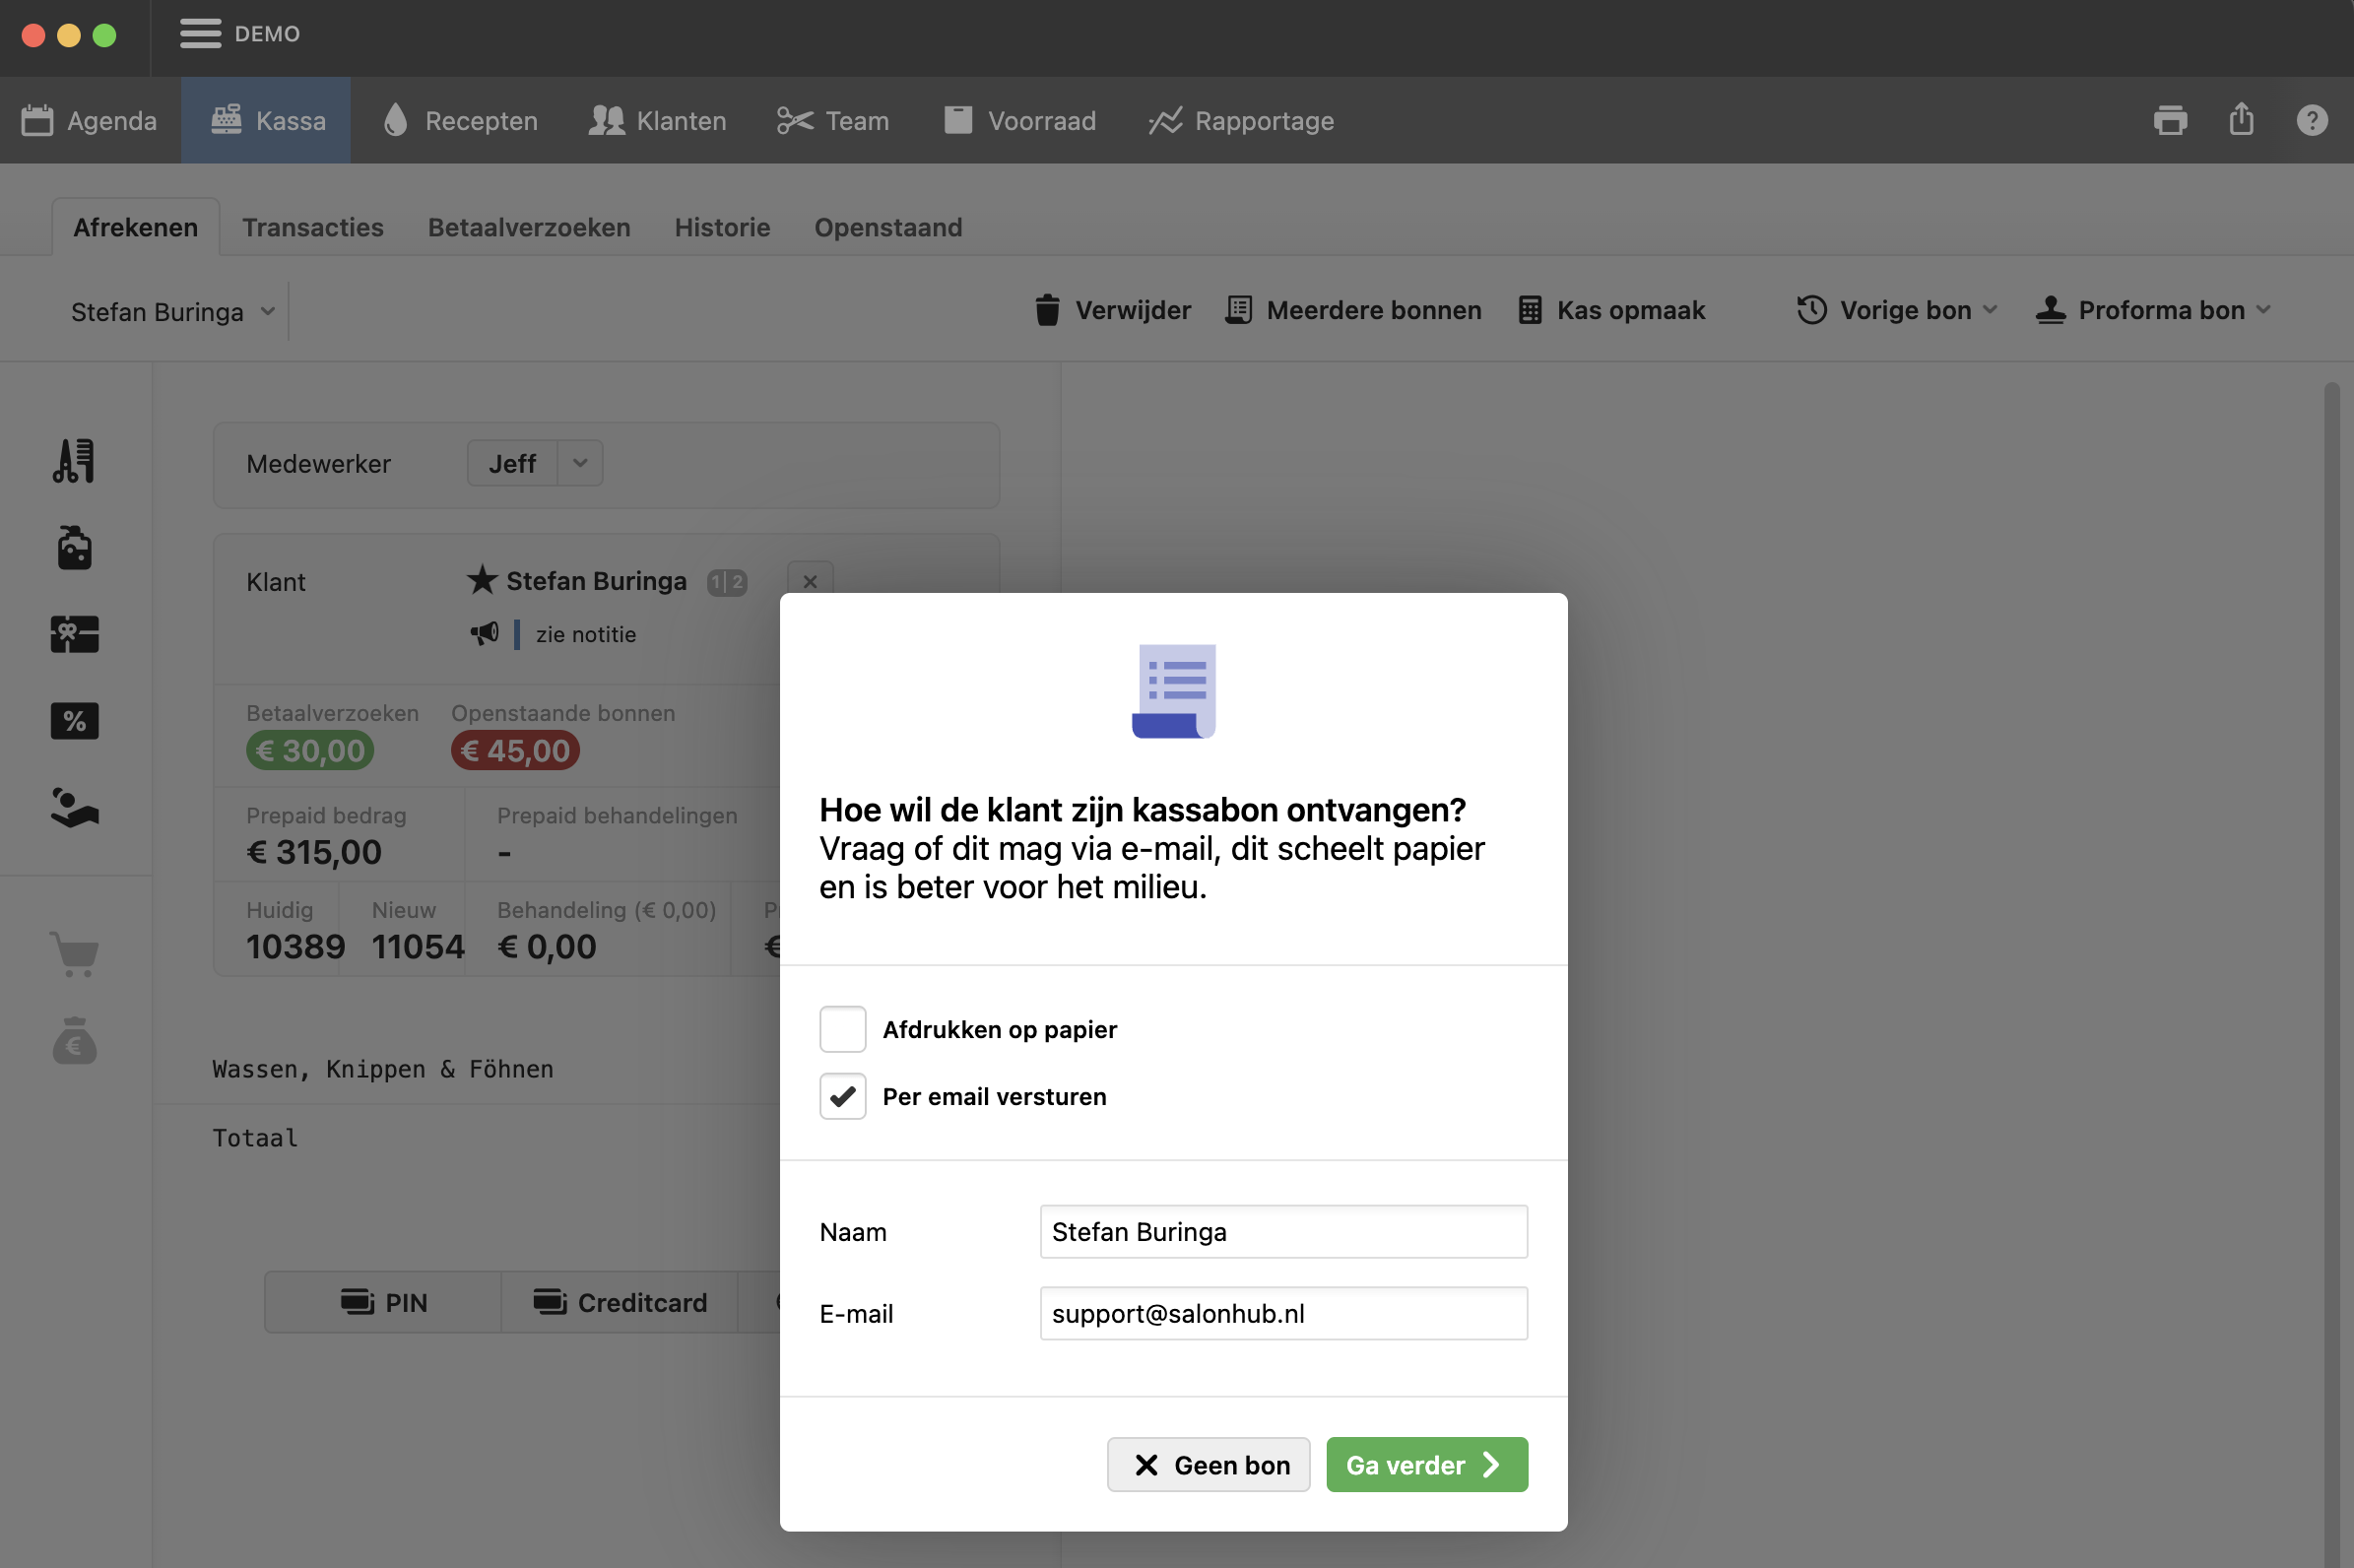Click the share/export icon
Image resolution: width=2354 pixels, height=1568 pixels.
tap(2240, 120)
